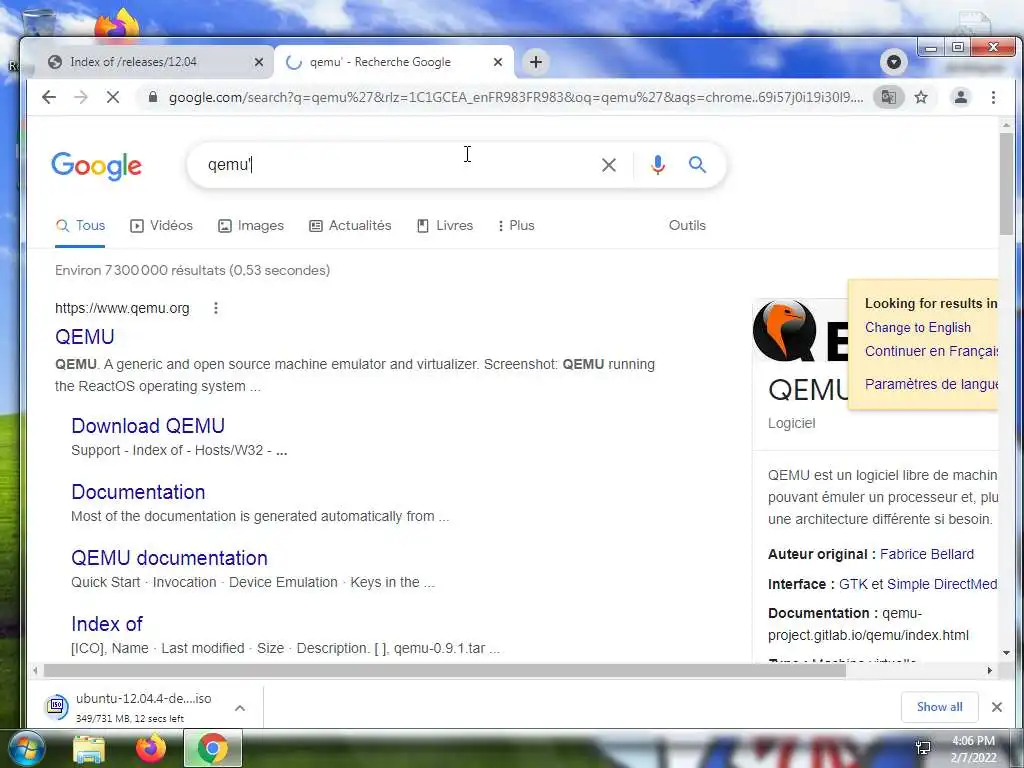The height and width of the screenshot is (768, 1024).
Task: Open Fabrice Bellard author link
Action: pos(927,554)
